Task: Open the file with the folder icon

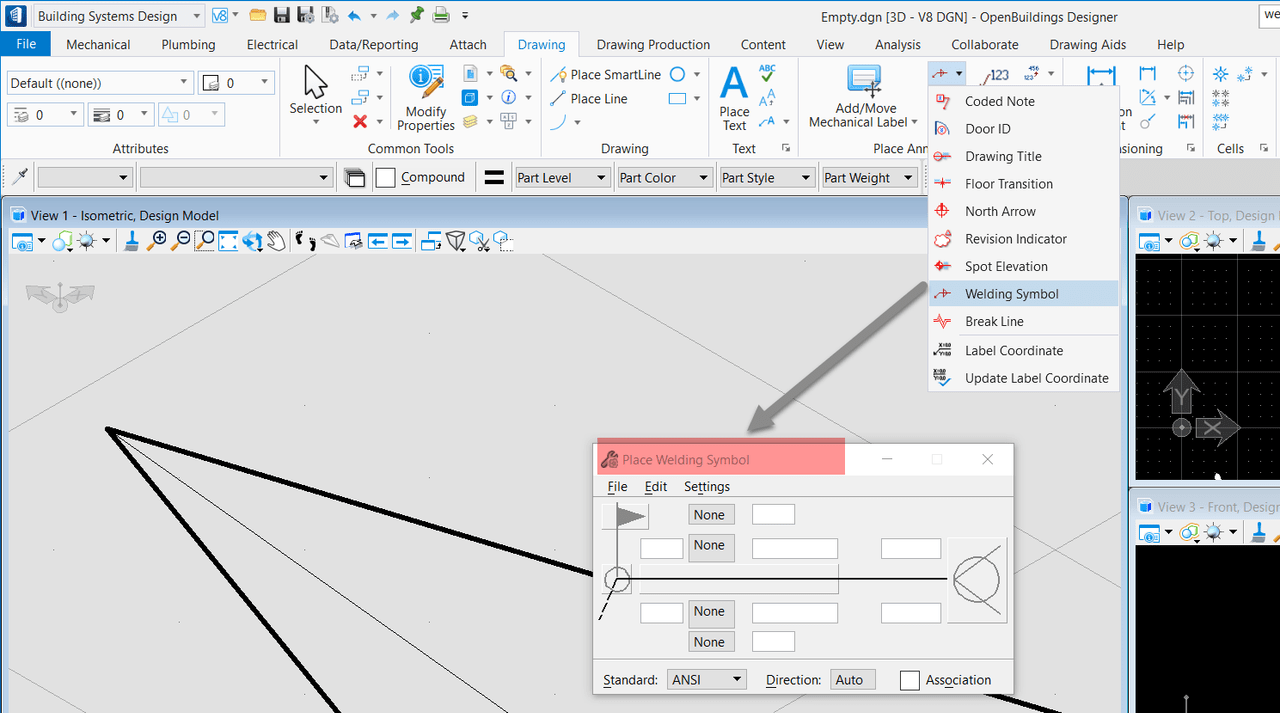Action: coord(258,16)
